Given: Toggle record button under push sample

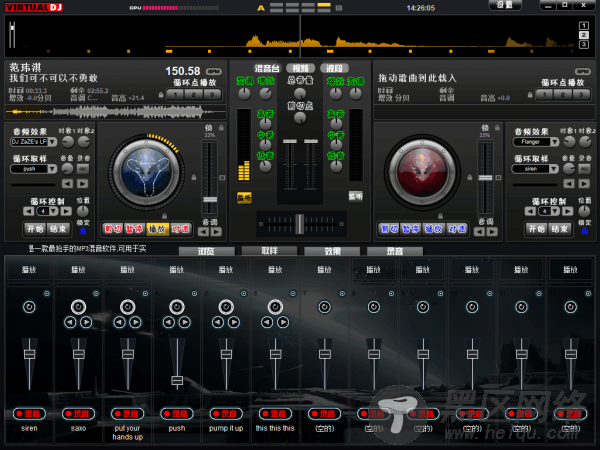Looking at the screenshot, I should [177, 414].
